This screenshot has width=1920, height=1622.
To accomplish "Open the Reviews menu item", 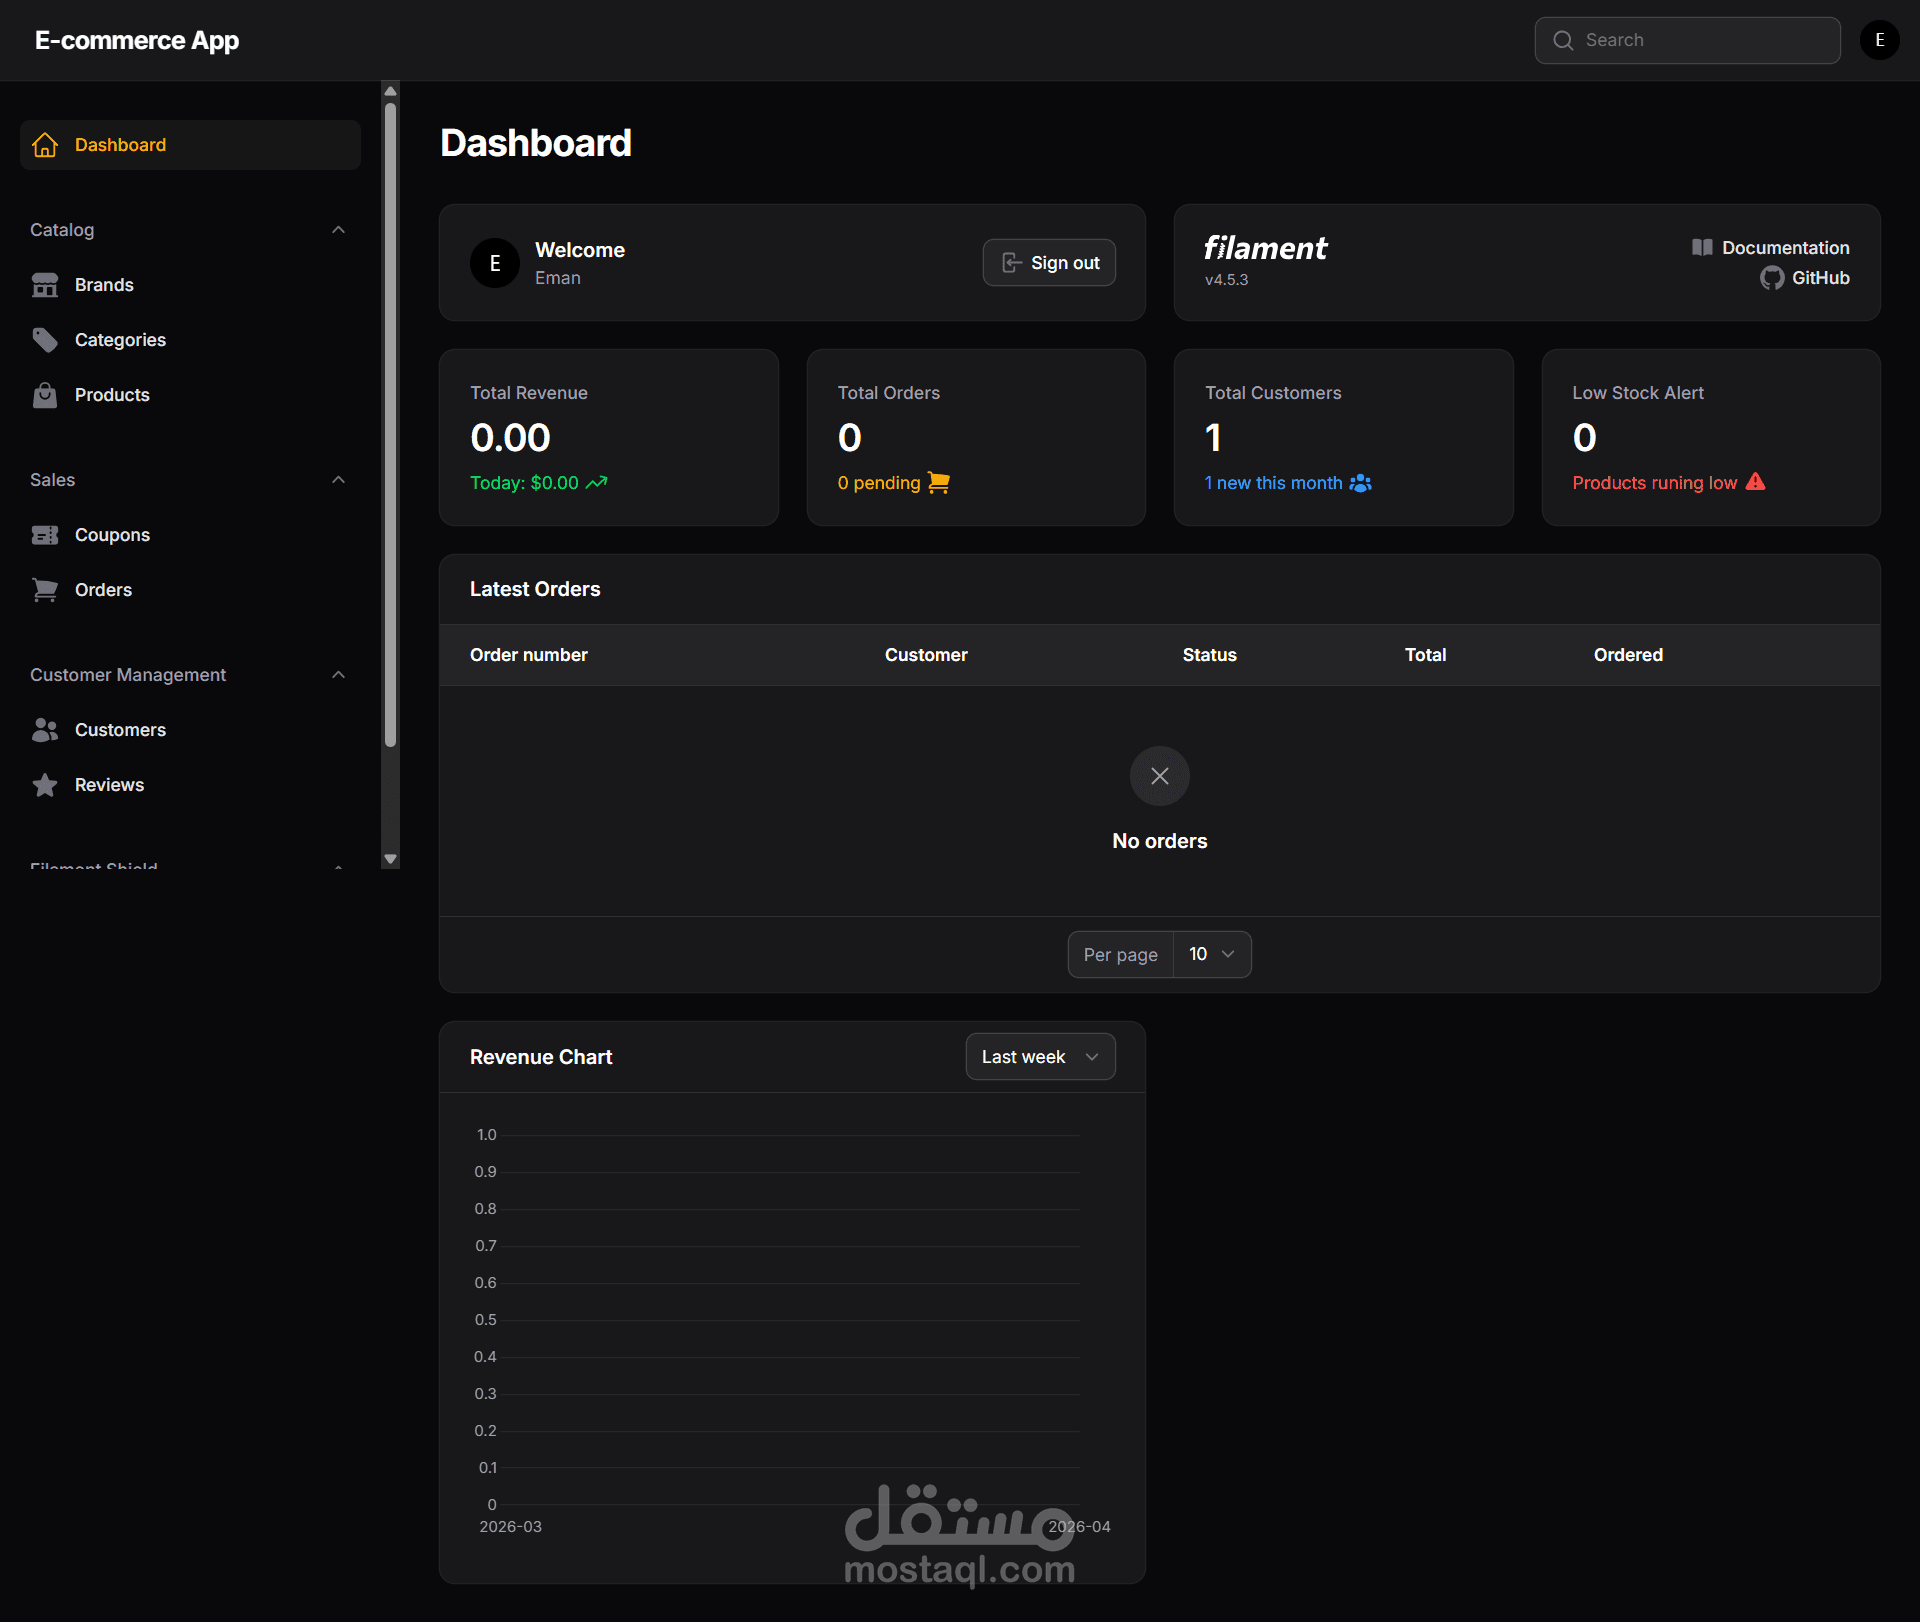I will point(109,785).
